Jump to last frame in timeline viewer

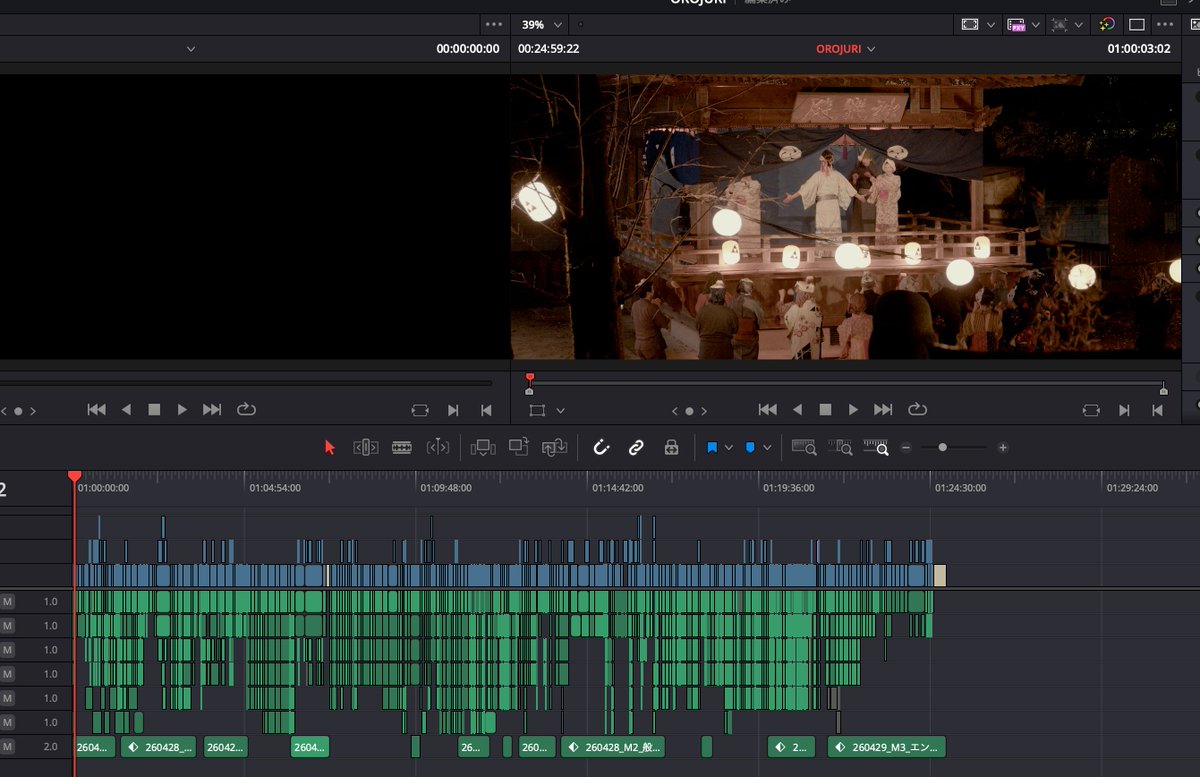pyautogui.click(x=883, y=410)
